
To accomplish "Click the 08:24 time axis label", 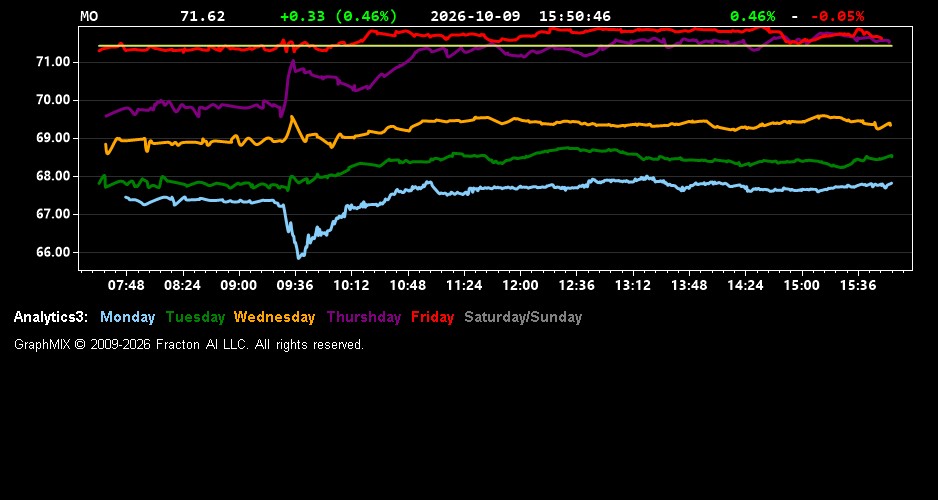I will click(x=182, y=285).
